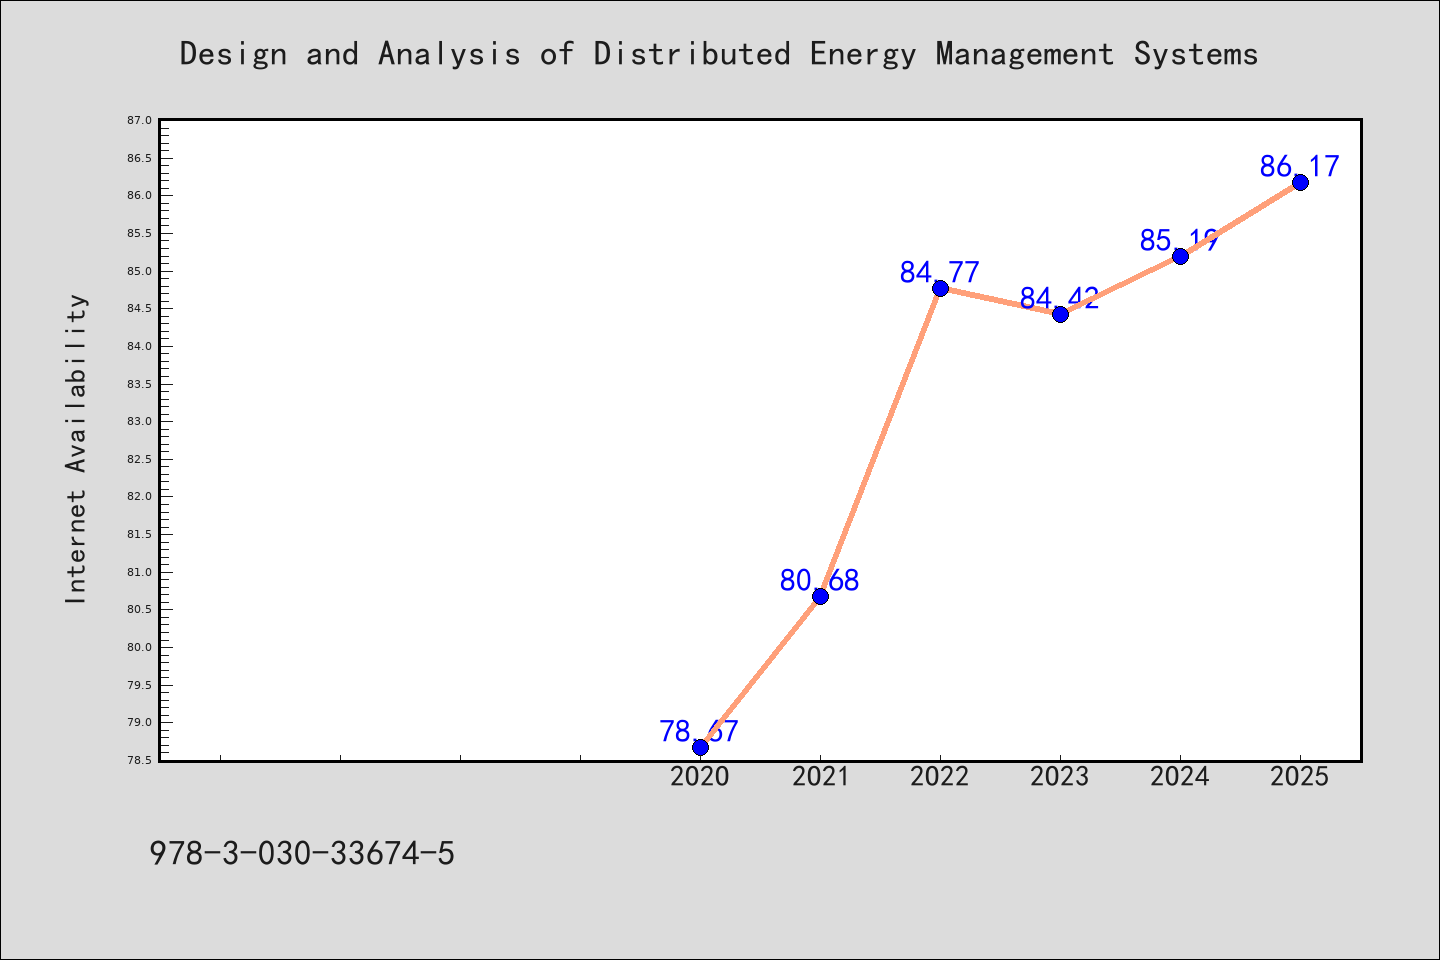Image resolution: width=1440 pixels, height=960 pixels.
Task: Click the 84.42 data label
Action: (1059, 298)
